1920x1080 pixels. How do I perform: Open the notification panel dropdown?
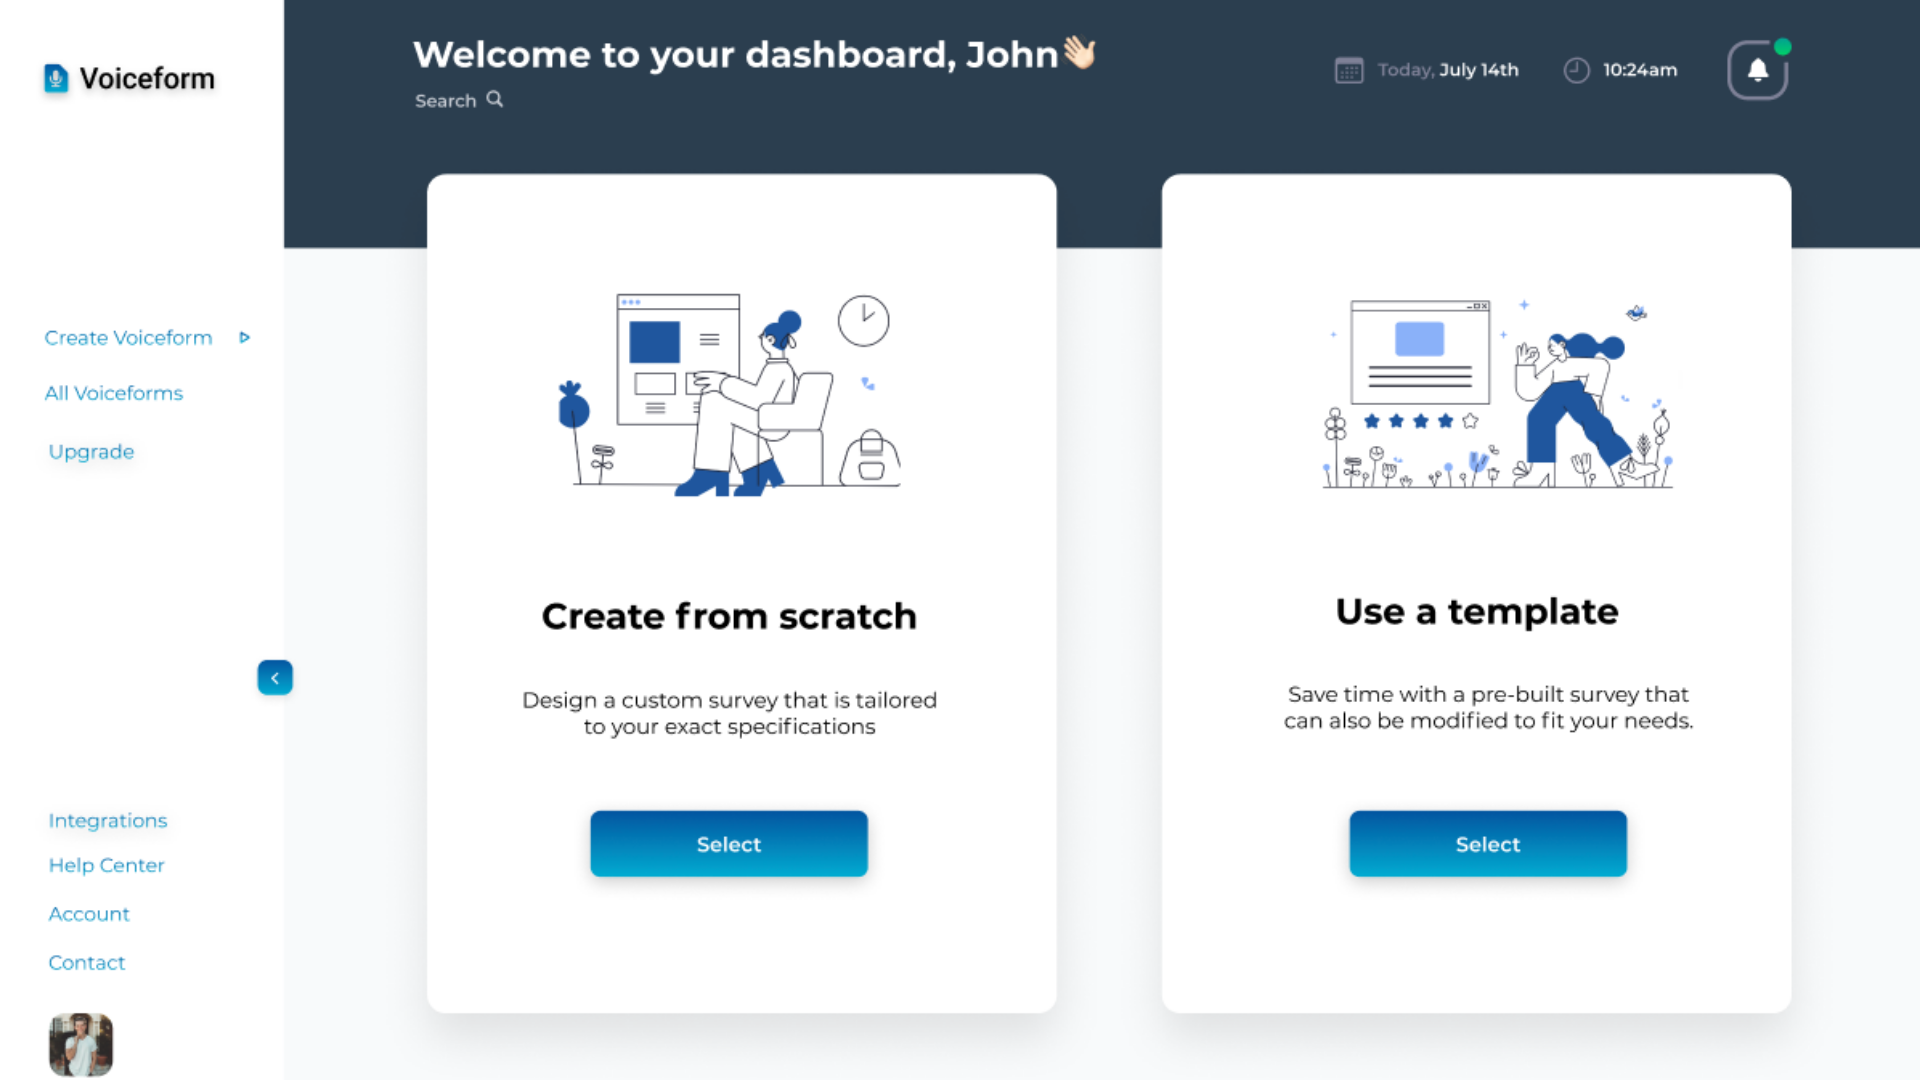pyautogui.click(x=1760, y=70)
